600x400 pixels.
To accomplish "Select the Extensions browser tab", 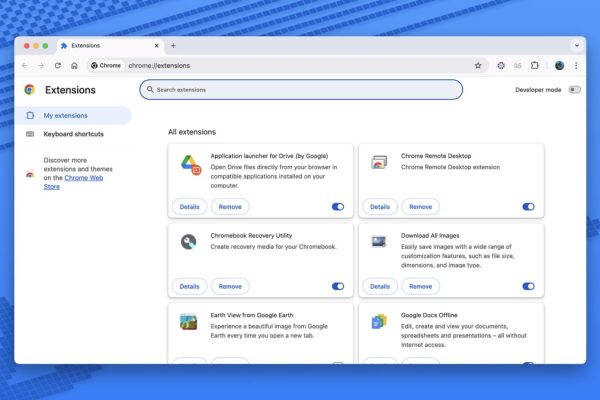I will coord(110,46).
